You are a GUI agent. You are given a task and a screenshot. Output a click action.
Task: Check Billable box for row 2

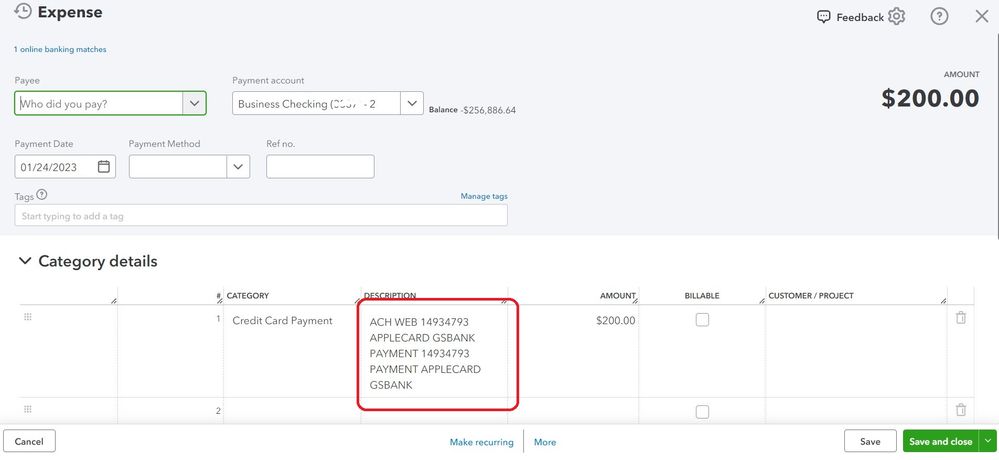pos(702,412)
